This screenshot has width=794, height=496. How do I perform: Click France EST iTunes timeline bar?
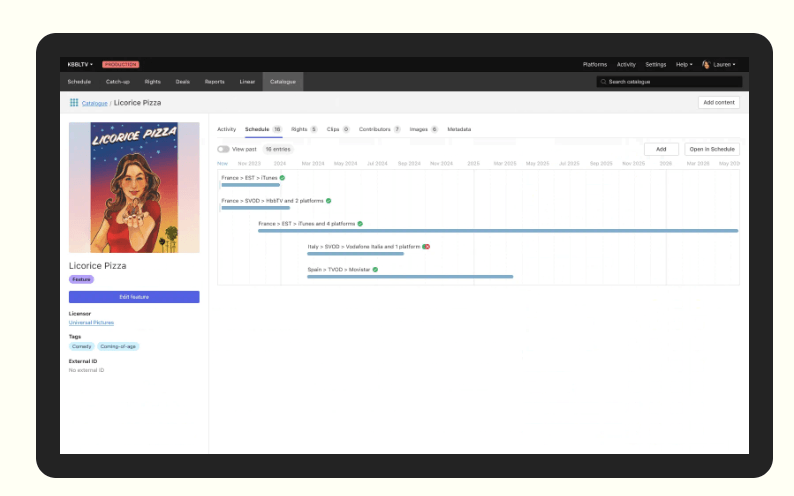(x=251, y=185)
